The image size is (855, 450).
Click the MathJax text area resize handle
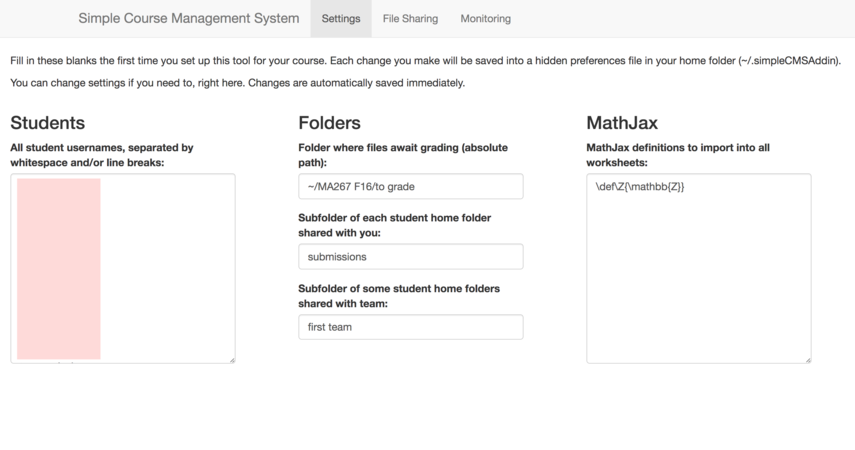(x=808, y=360)
